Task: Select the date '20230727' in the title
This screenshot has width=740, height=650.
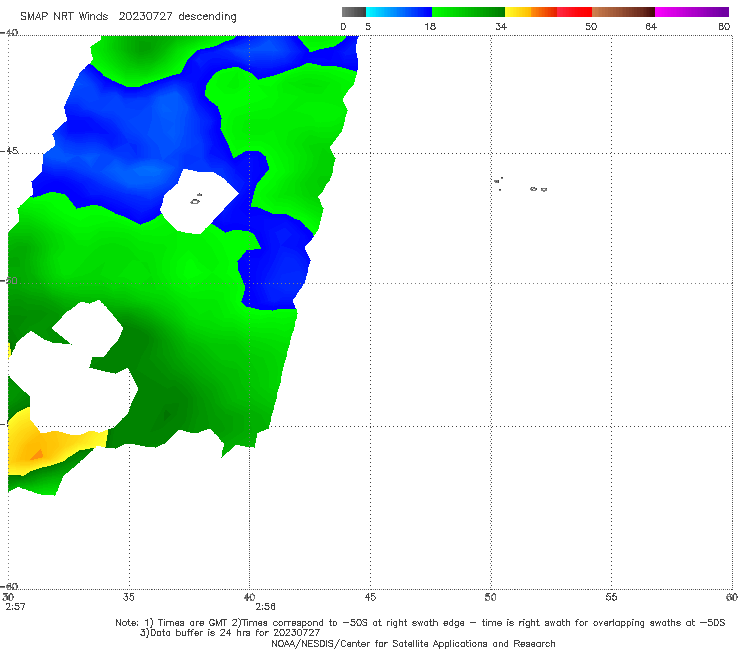Action: (145, 16)
